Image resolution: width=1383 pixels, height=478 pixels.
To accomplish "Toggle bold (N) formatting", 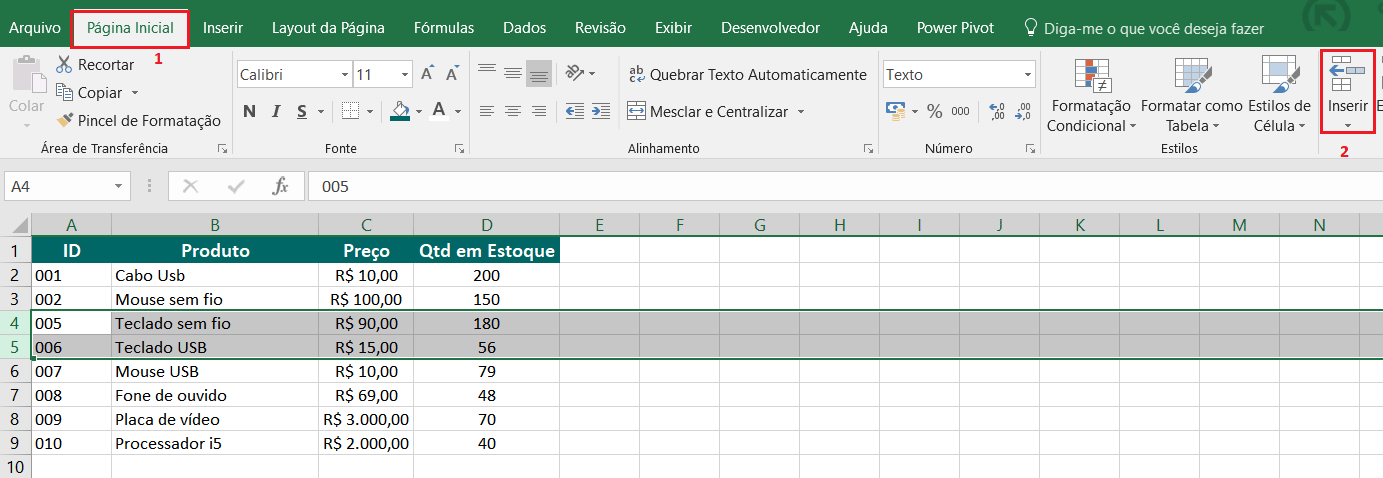I will 249,111.
